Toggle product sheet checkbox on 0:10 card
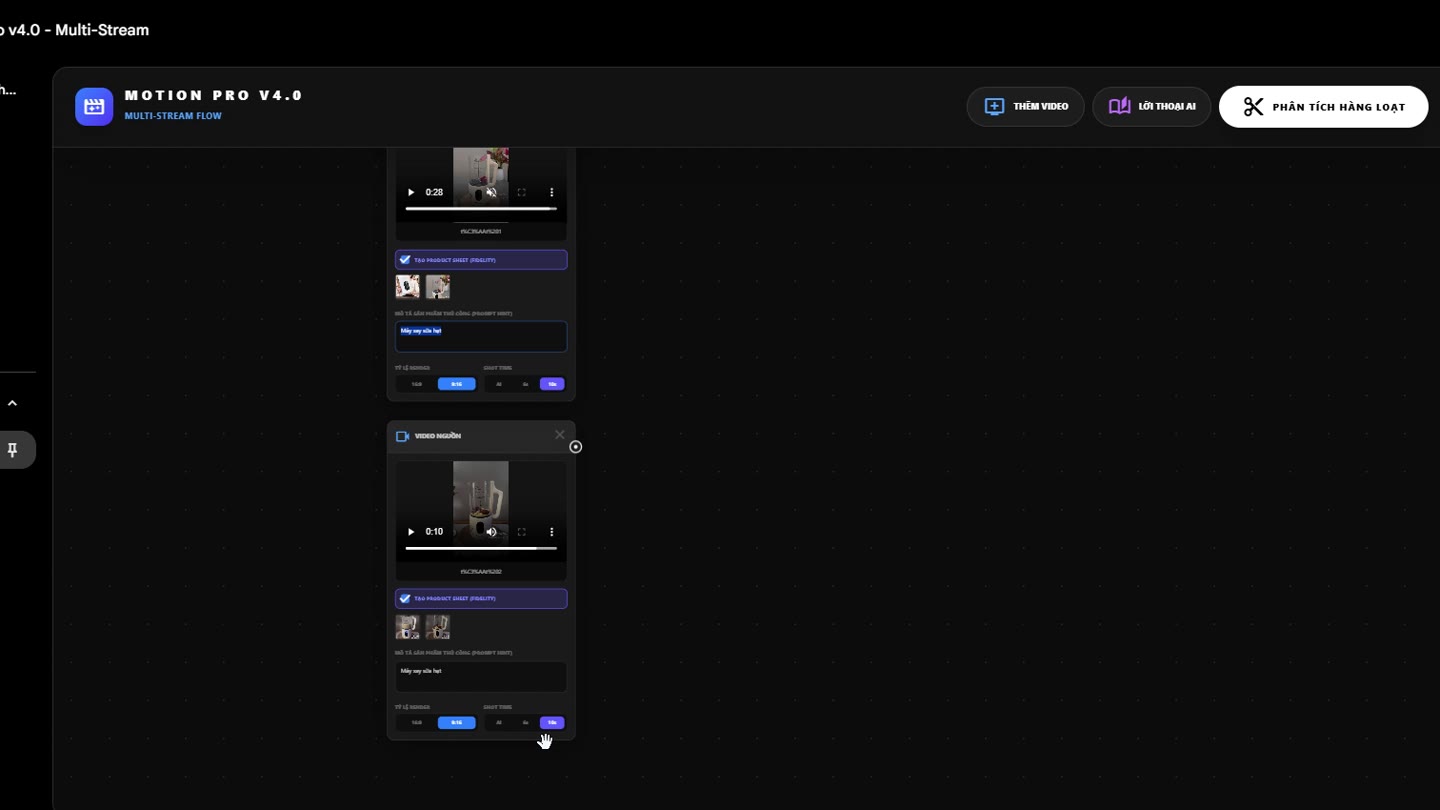 pos(405,599)
